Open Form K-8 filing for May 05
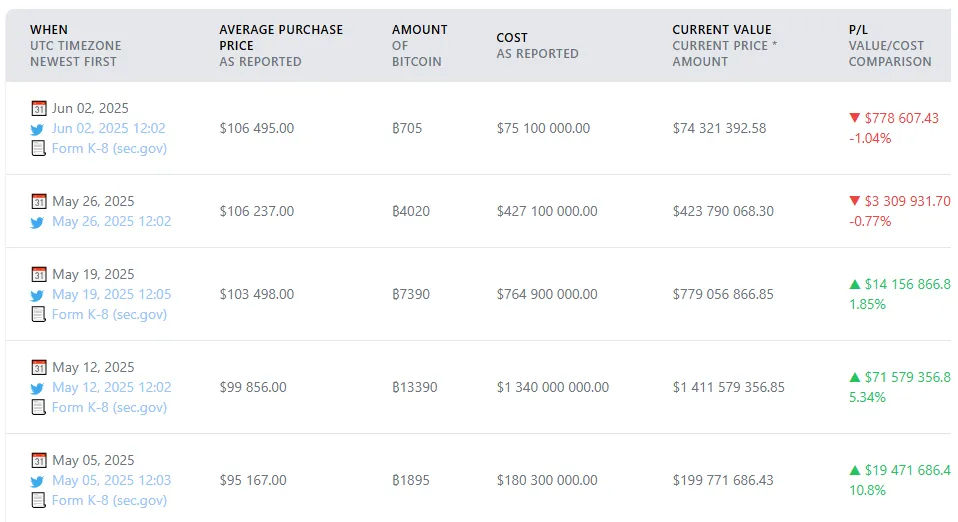The image size is (958, 522). [109, 500]
